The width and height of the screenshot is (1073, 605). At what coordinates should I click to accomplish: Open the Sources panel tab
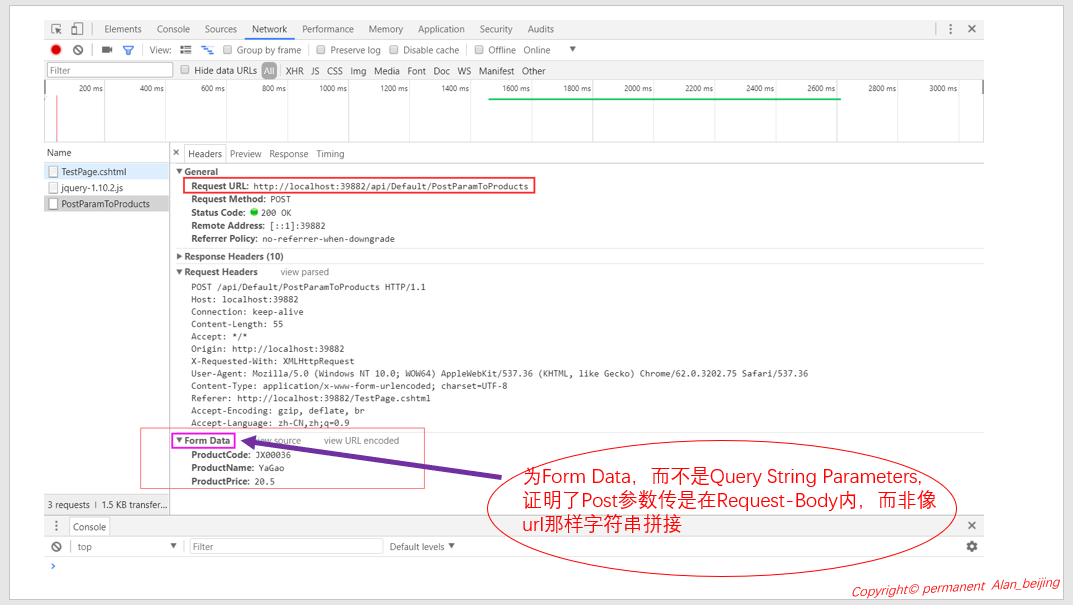[220, 29]
